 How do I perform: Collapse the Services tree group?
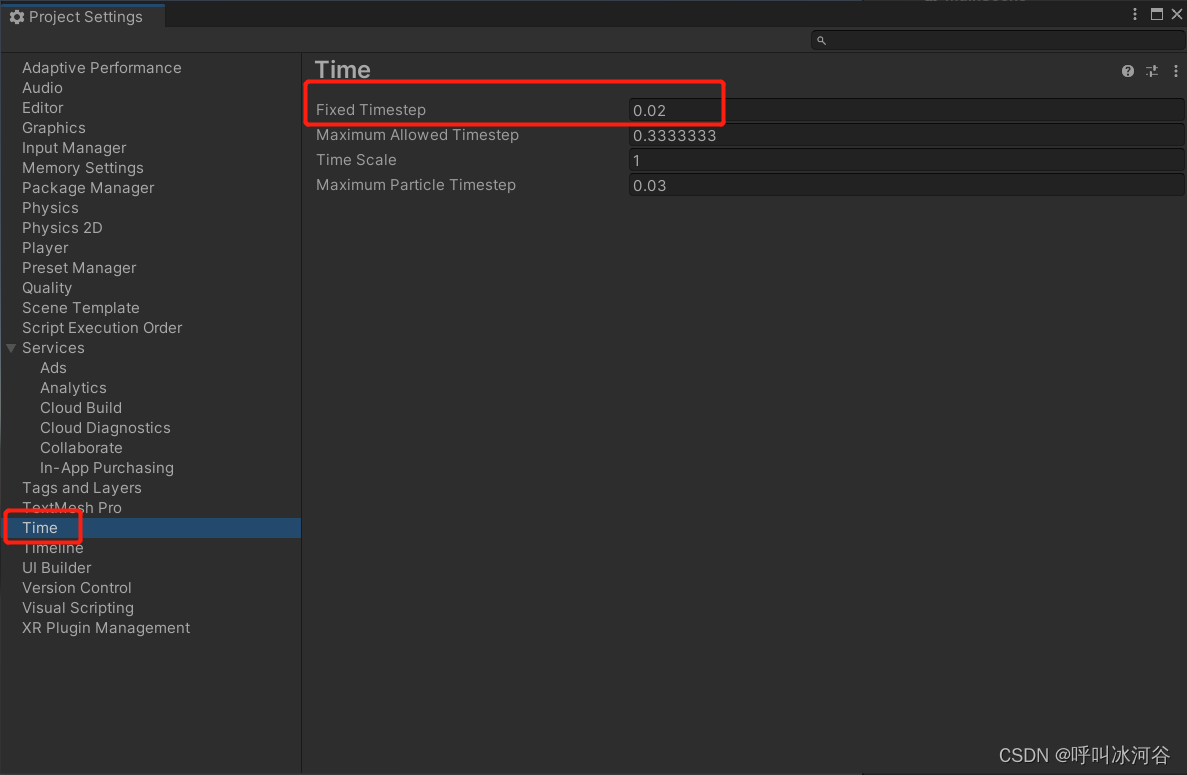click(x=11, y=348)
